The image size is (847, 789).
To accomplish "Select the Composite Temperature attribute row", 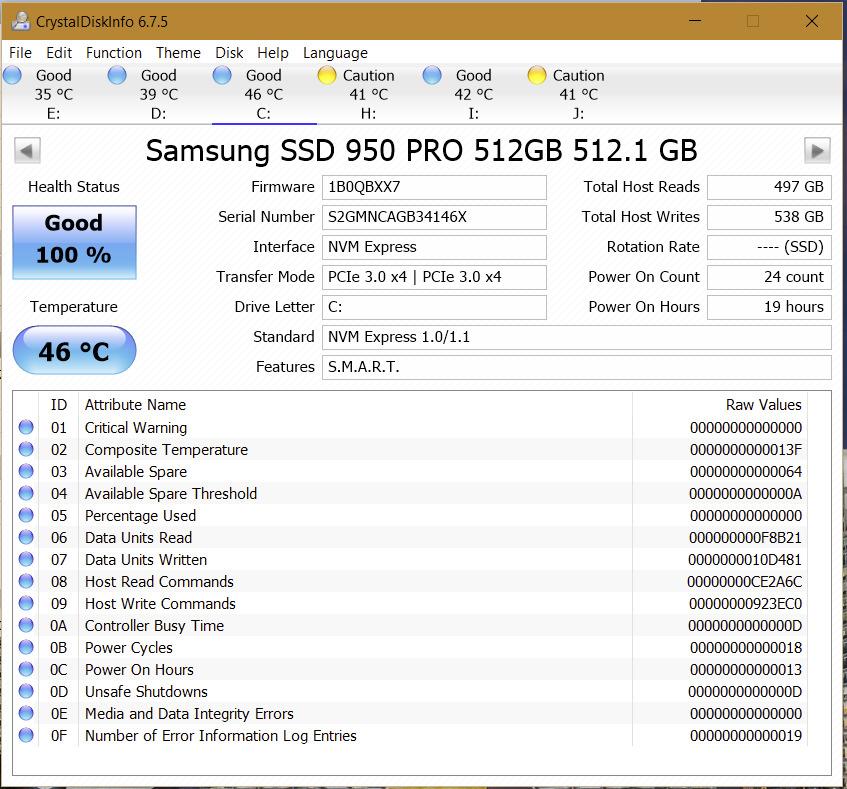I will pyautogui.click(x=166, y=450).
